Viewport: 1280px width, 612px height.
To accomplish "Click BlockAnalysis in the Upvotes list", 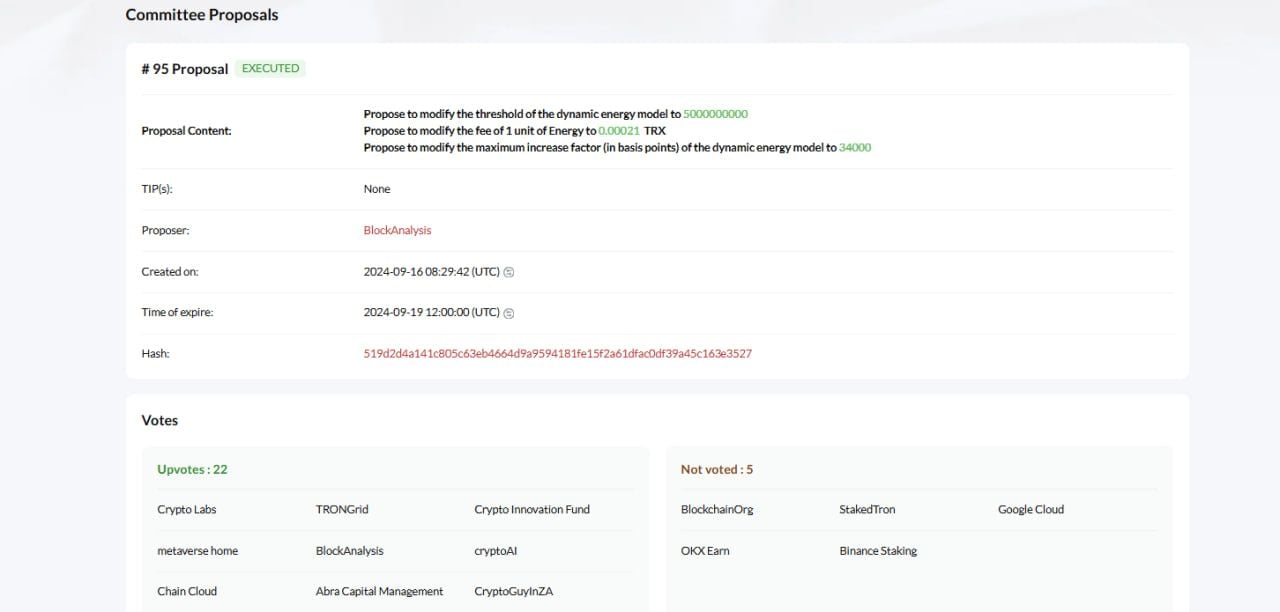I will pyautogui.click(x=350, y=550).
